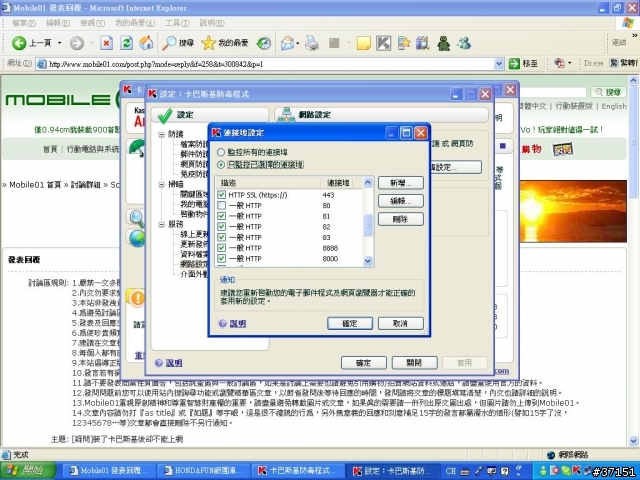This screenshot has width=640, height=480.
Task: Collapse the 服務 tree node
Action: 162,224
